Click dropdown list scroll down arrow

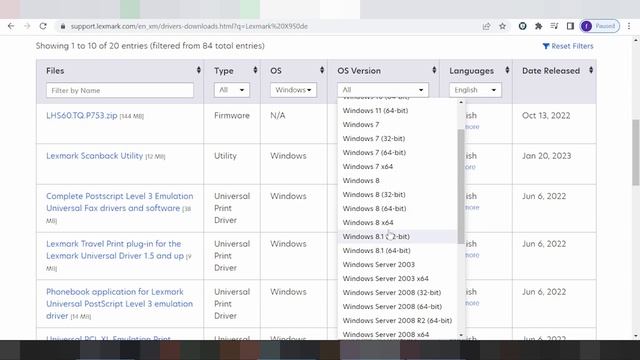461,335
